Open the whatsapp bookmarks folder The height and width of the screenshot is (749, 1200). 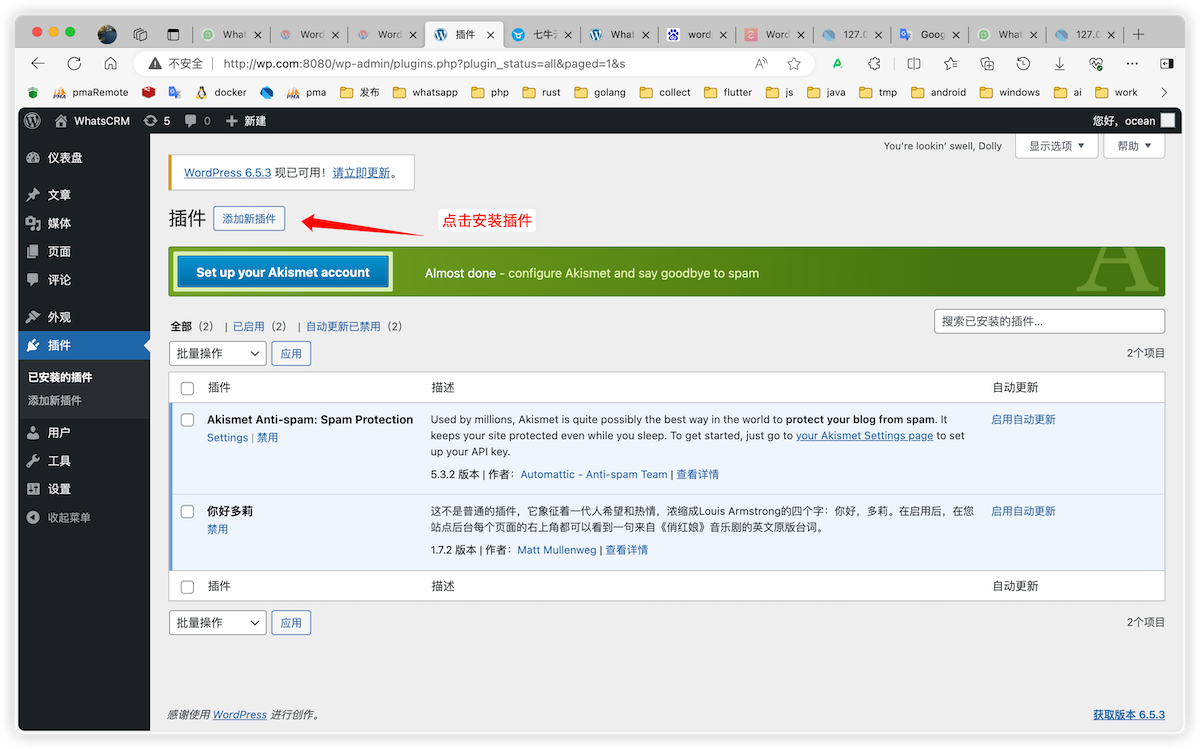point(426,92)
